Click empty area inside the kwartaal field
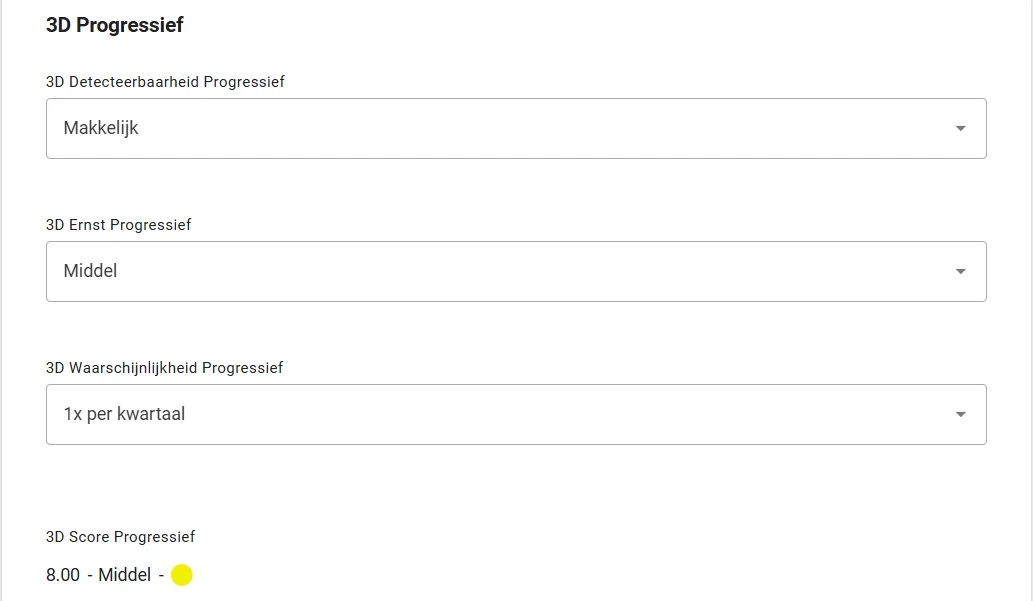Image resolution: width=1033 pixels, height=601 pixels. click(x=560, y=415)
